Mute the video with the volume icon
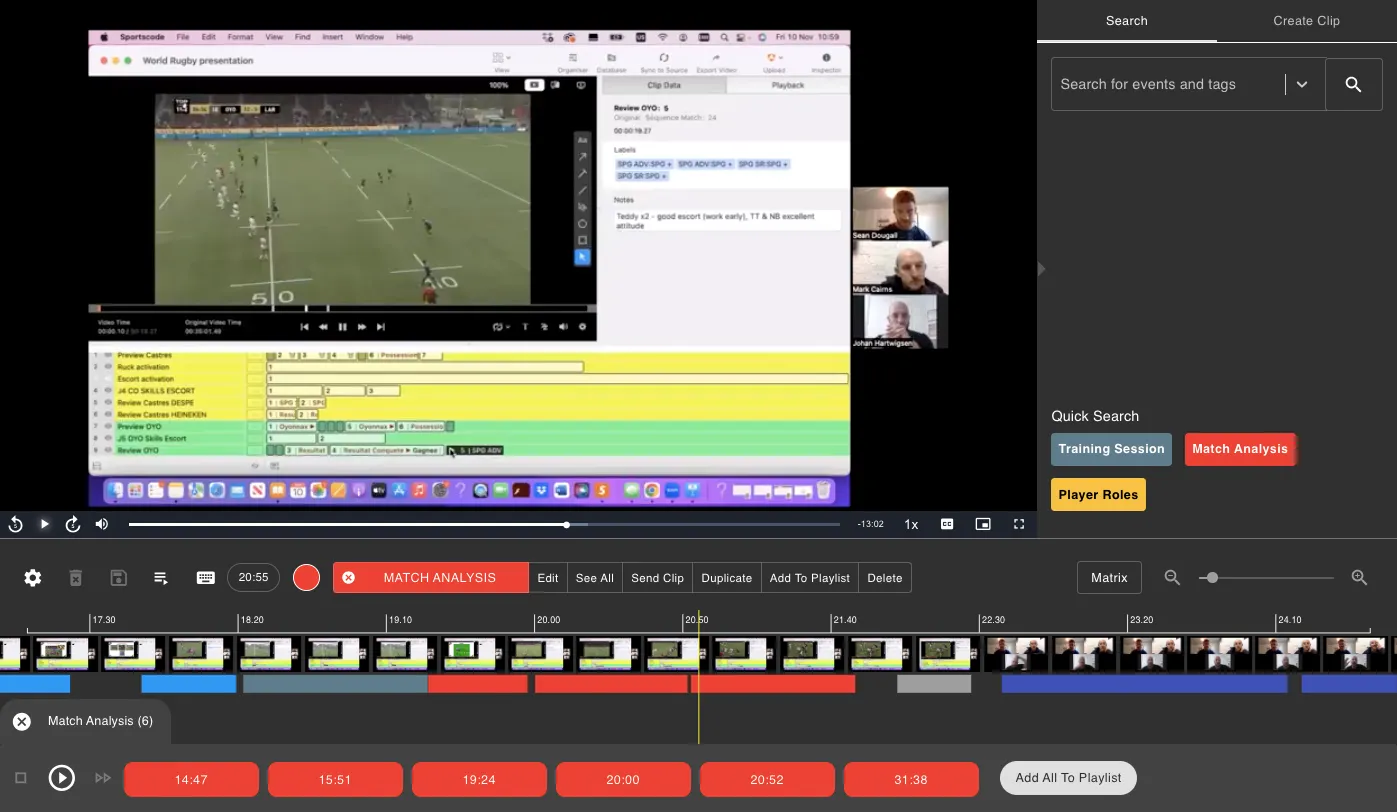This screenshot has height=812, width=1397. point(102,524)
